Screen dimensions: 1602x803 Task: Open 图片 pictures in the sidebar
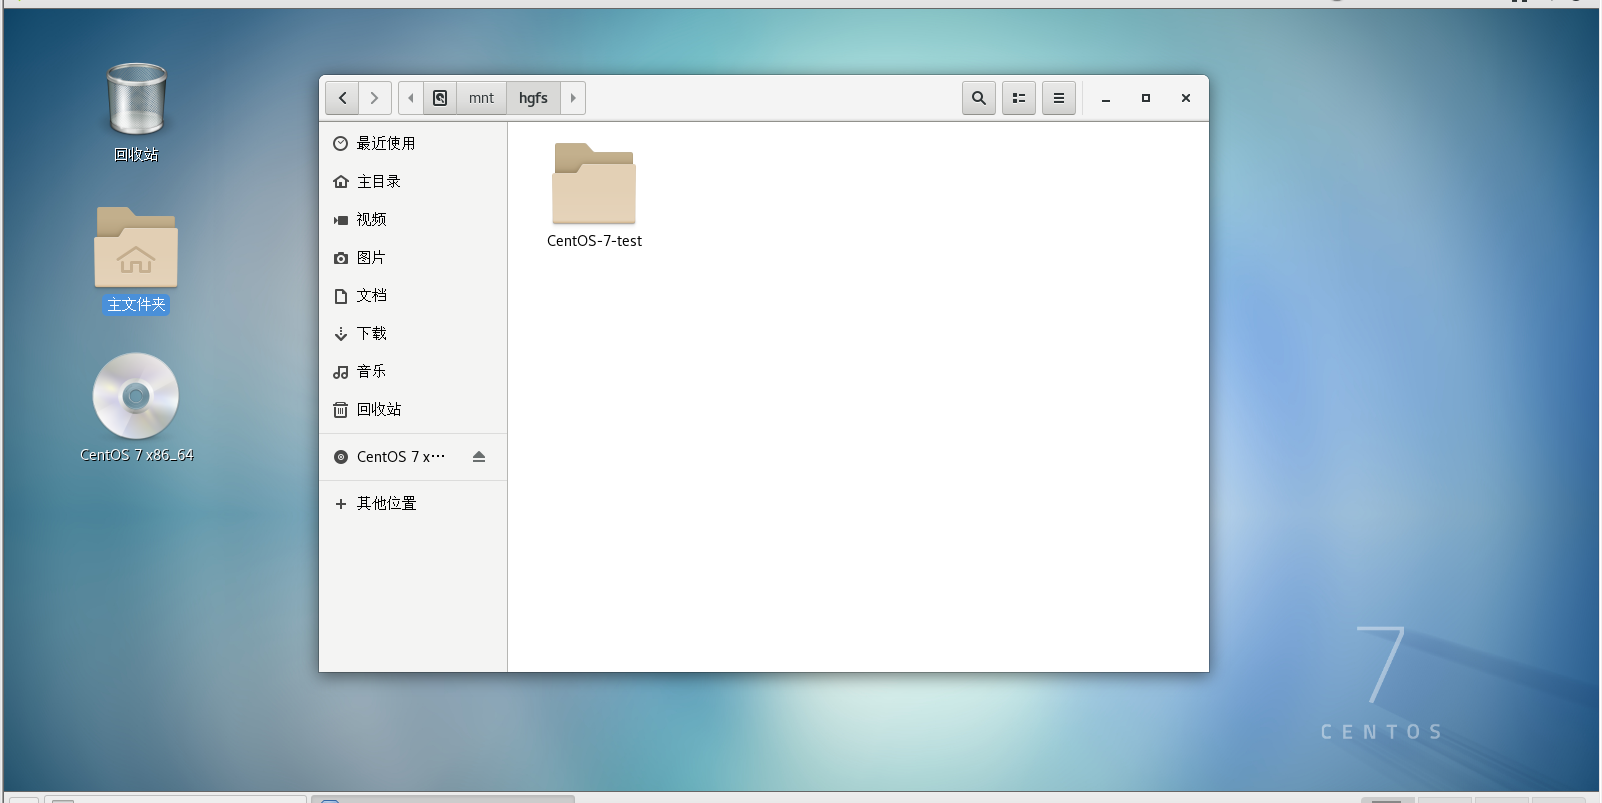(413, 257)
